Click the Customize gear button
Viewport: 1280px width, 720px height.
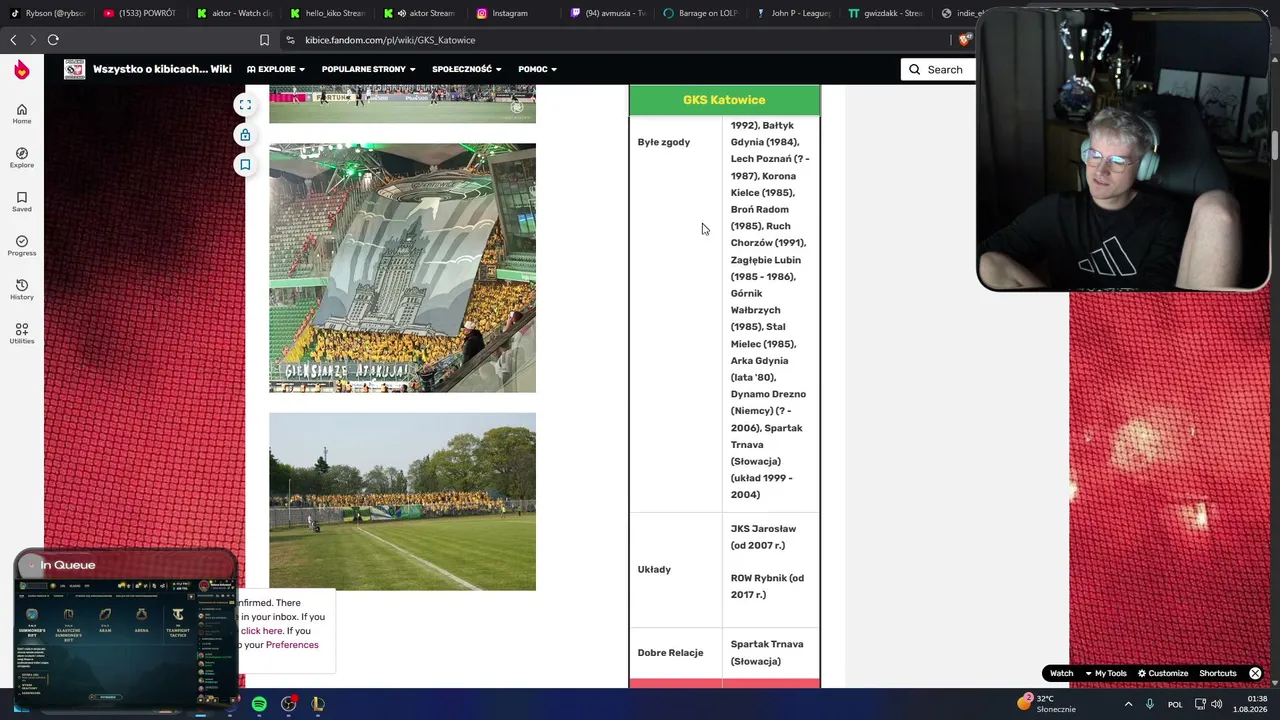(1162, 673)
